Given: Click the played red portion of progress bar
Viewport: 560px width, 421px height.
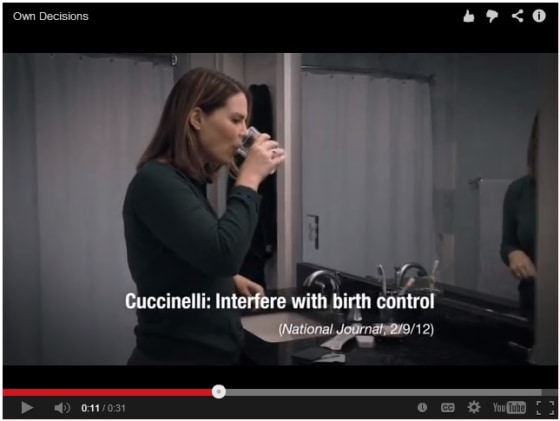Looking at the screenshot, I should 108,392.
